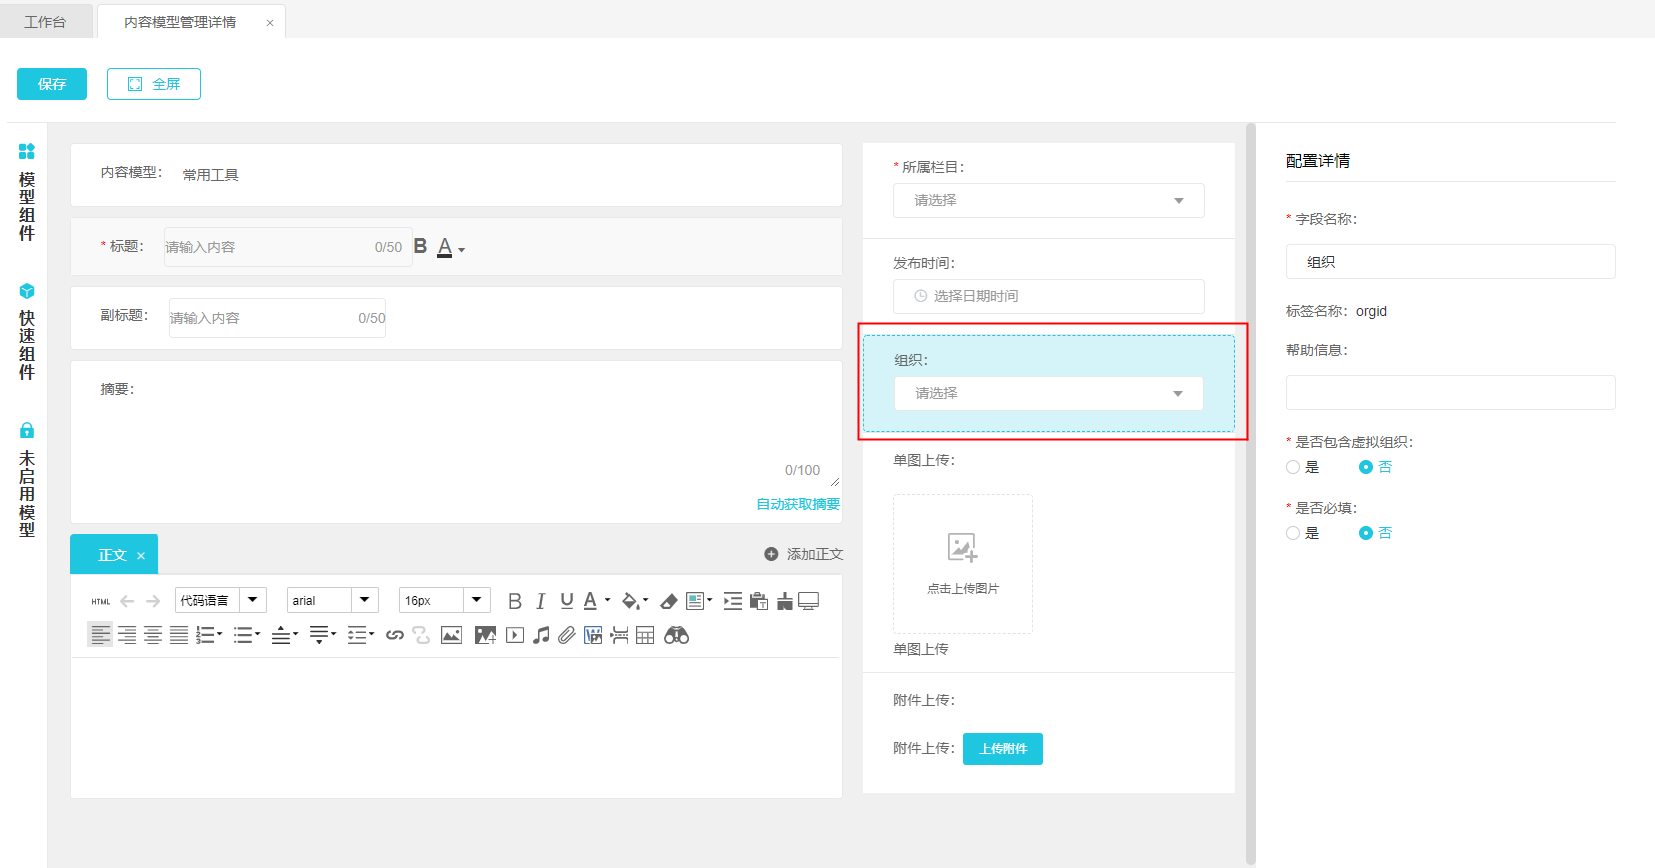Image resolution: width=1655 pixels, height=868 pixels.
Task: Activate the format painter brush icon
Action: click(785, 601)
